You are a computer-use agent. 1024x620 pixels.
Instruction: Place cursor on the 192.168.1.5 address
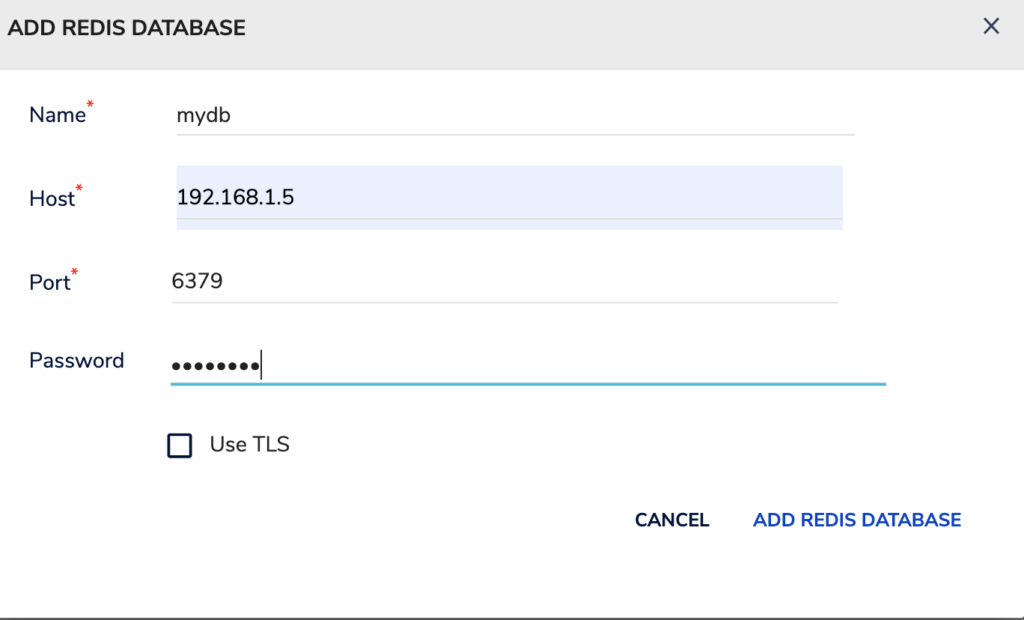click(x=236, y=197)
